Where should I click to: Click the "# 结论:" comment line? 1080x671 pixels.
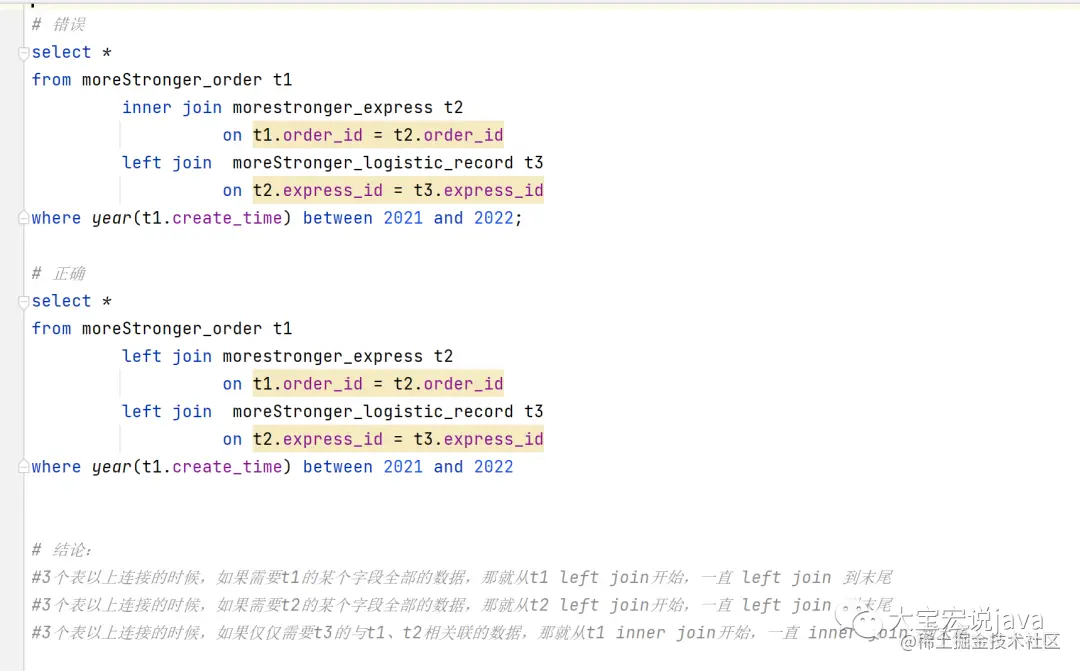click(62, 550)
